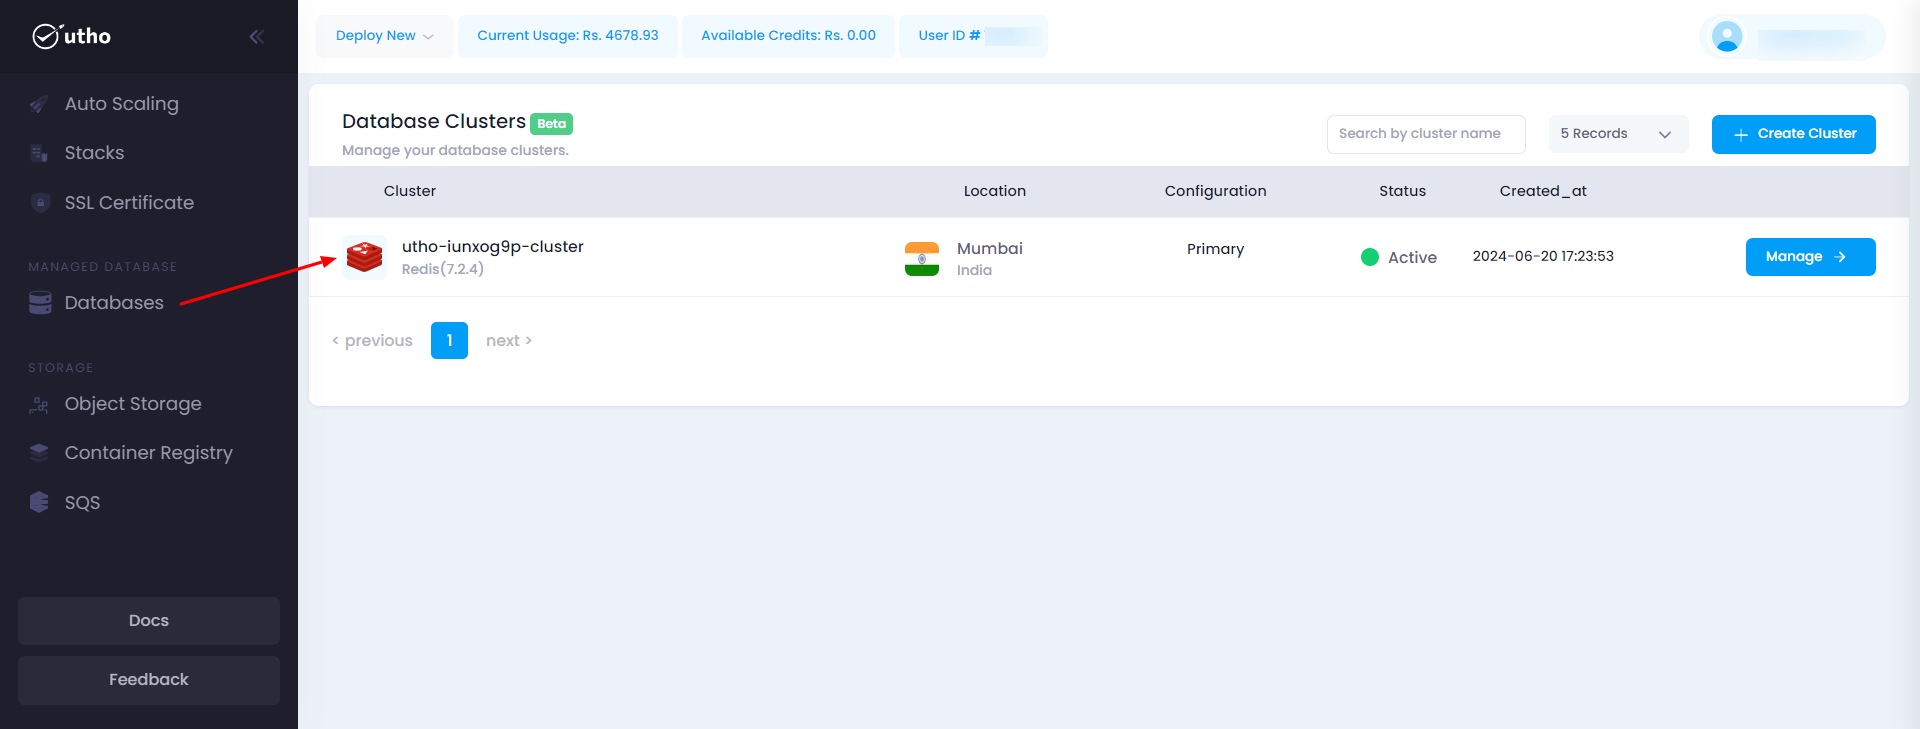The height and width of the screenshot is (729, 1920).
Task: Click the green Active status dot
Action: [x=1370, y=257]
